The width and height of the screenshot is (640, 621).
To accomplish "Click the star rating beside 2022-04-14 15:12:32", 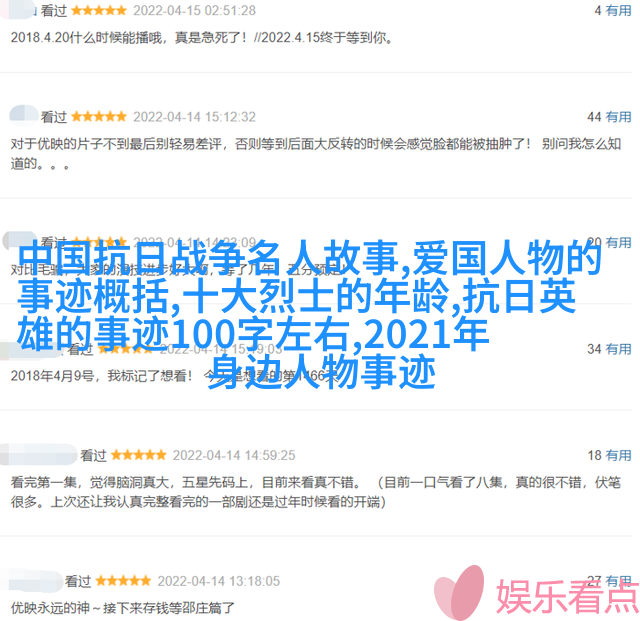I will 99,117.
